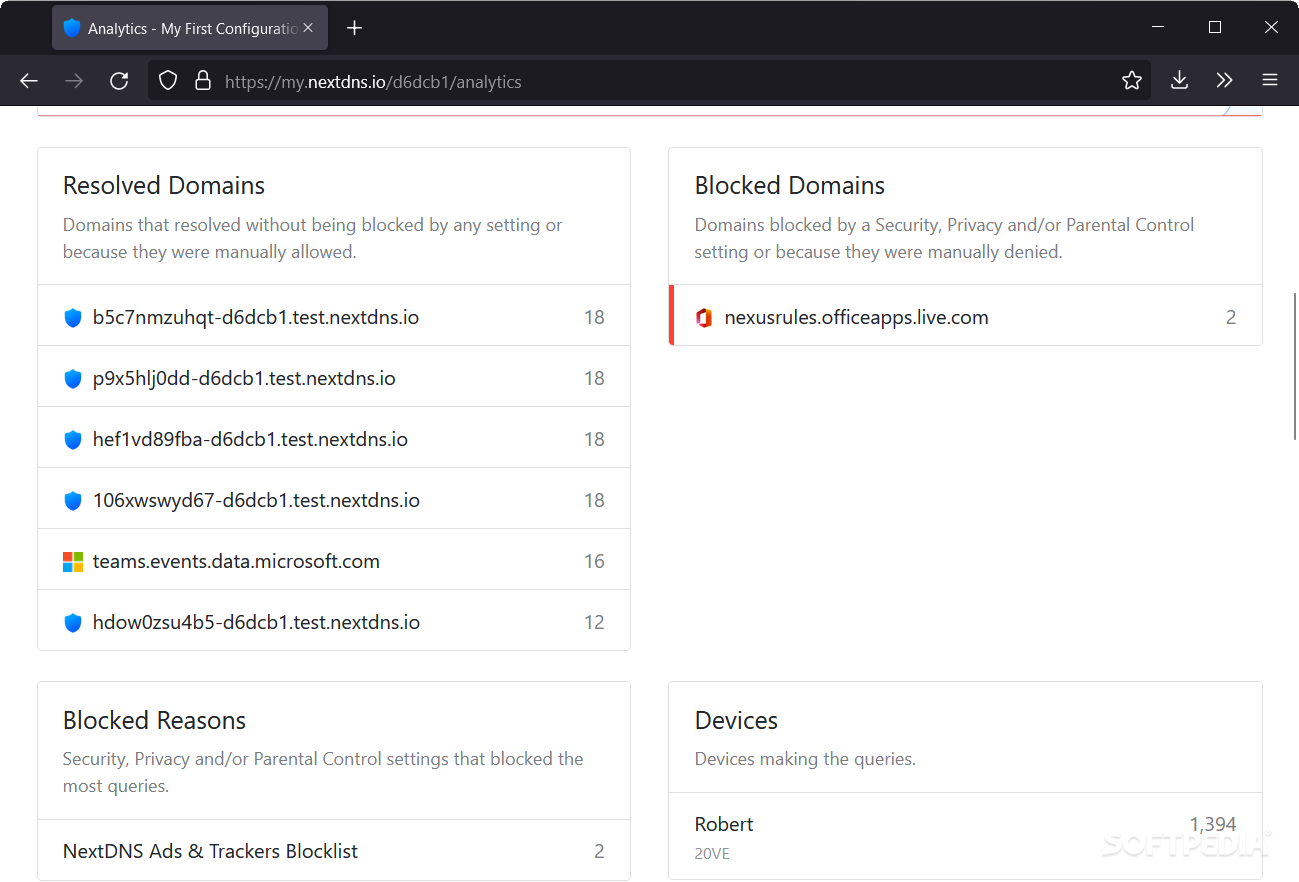Click the browser Forward arrow
The image size is (1299, 882).
[74, 81]
